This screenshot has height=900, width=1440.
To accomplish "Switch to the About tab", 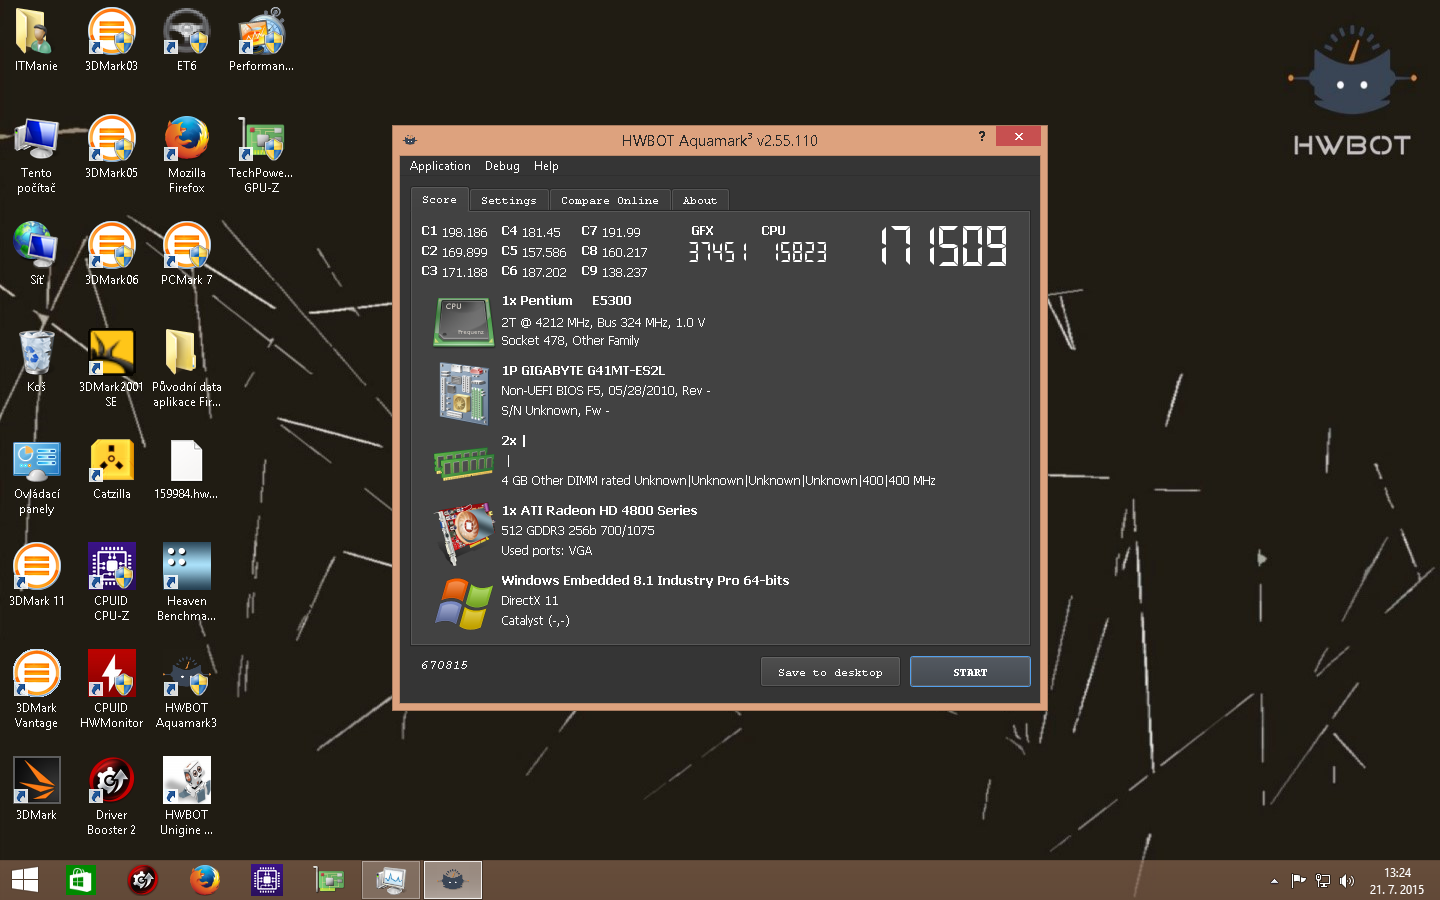I will pos(699,201).
